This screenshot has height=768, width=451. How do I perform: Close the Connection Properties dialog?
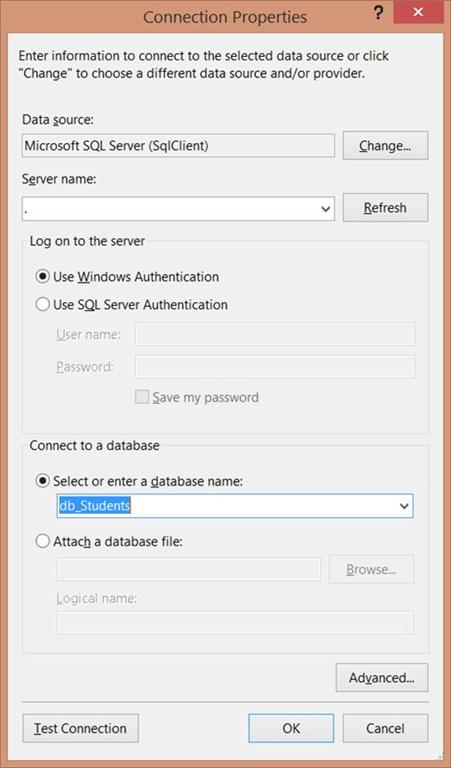pyautogui.click(x=418, y=12)
